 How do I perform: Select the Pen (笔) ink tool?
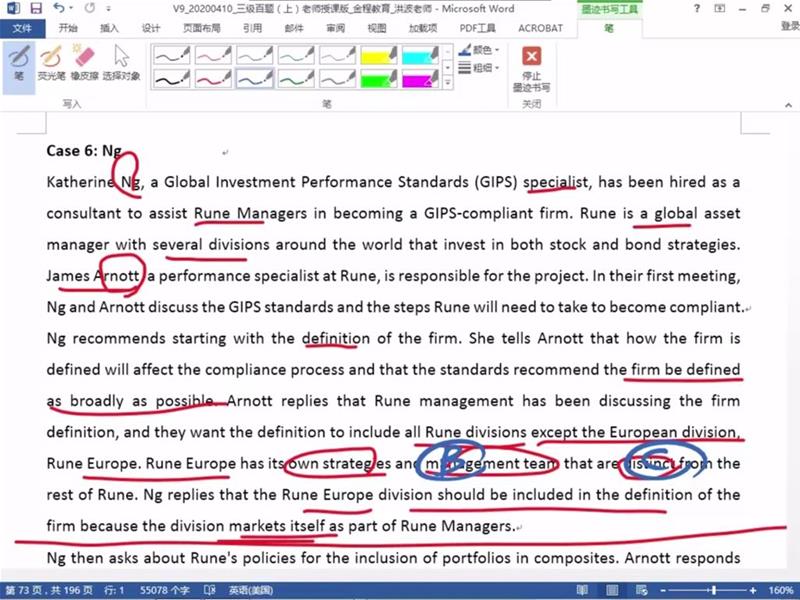(18, 62)
